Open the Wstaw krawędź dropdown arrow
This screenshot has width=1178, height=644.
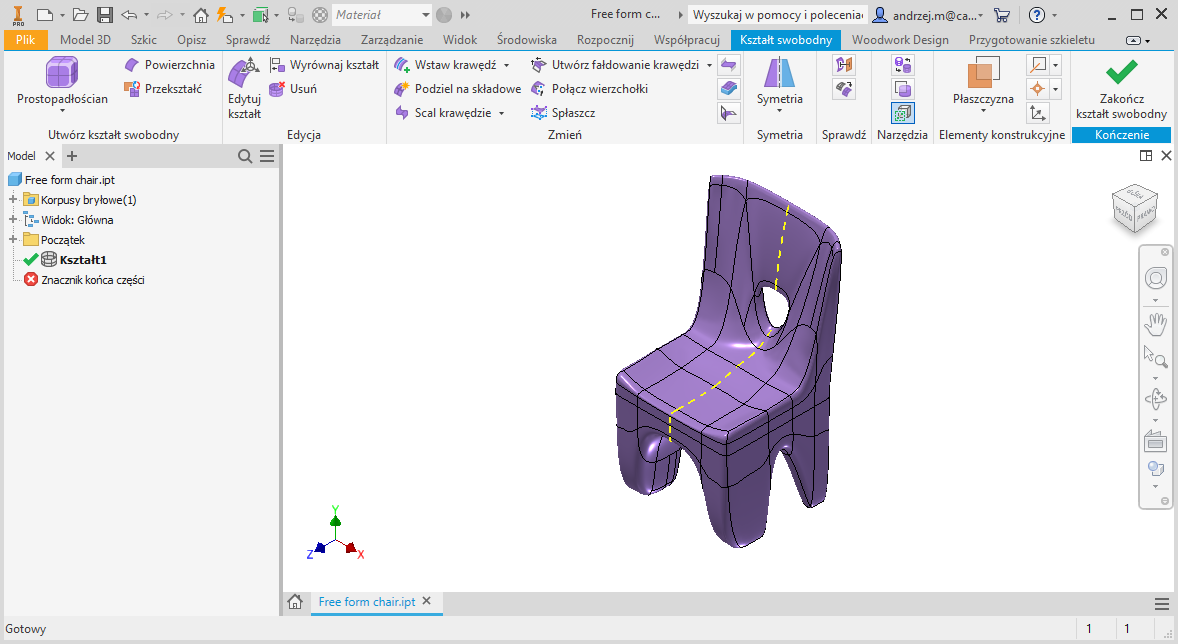click(506, 65)
